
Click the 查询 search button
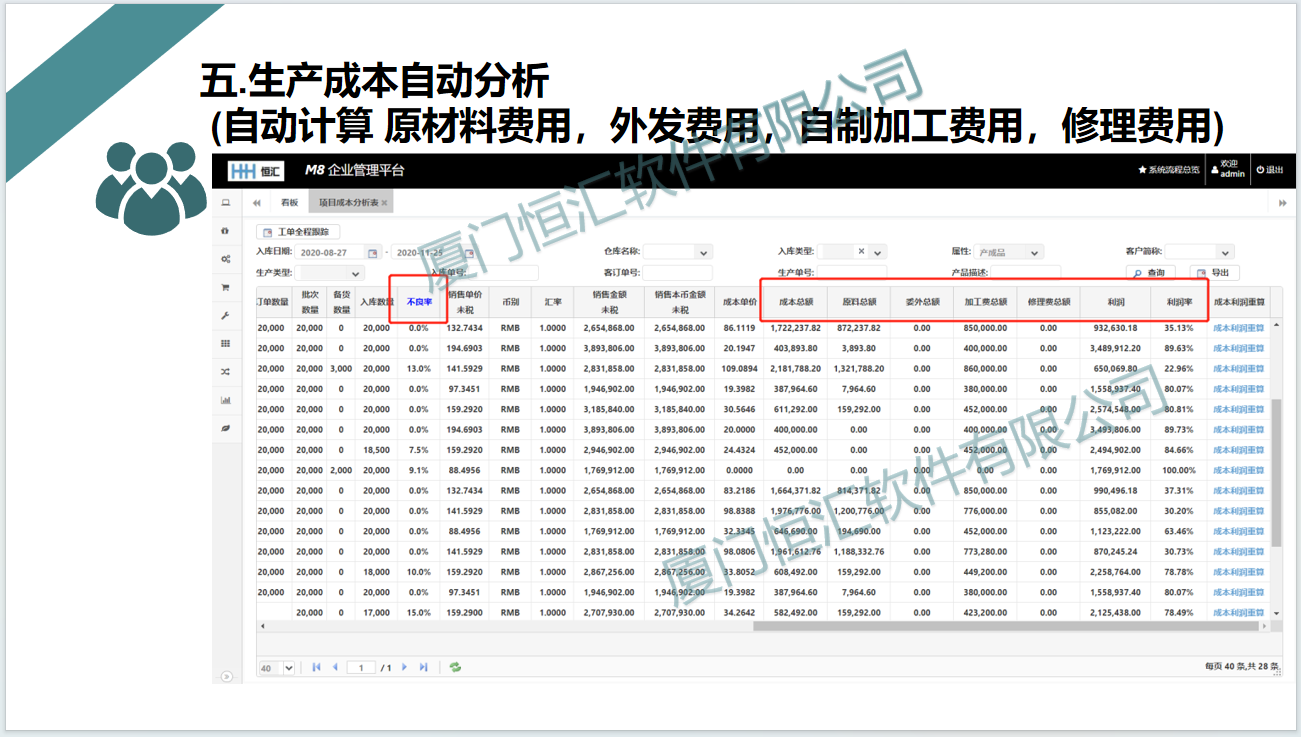(x=1150, y=273)
